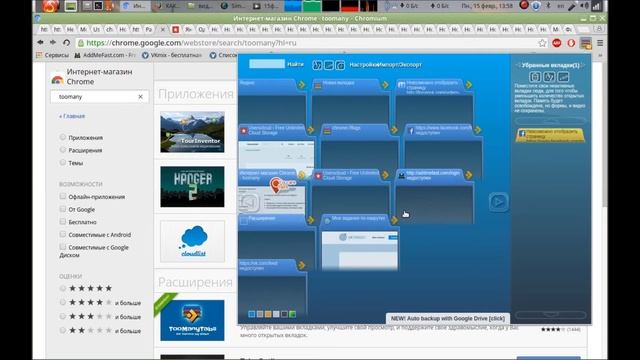Viewport: 640px width, 360px height.
Task: Select the Приложения radio button
Action: (x=62, y=137)
